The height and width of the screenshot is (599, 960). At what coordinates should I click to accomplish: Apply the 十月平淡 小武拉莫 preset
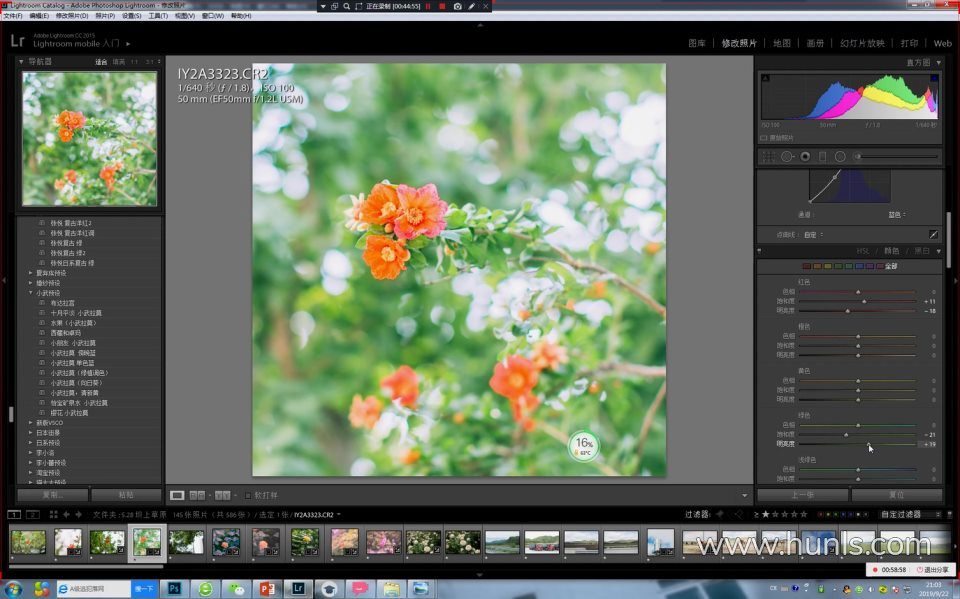pos(76,313)
